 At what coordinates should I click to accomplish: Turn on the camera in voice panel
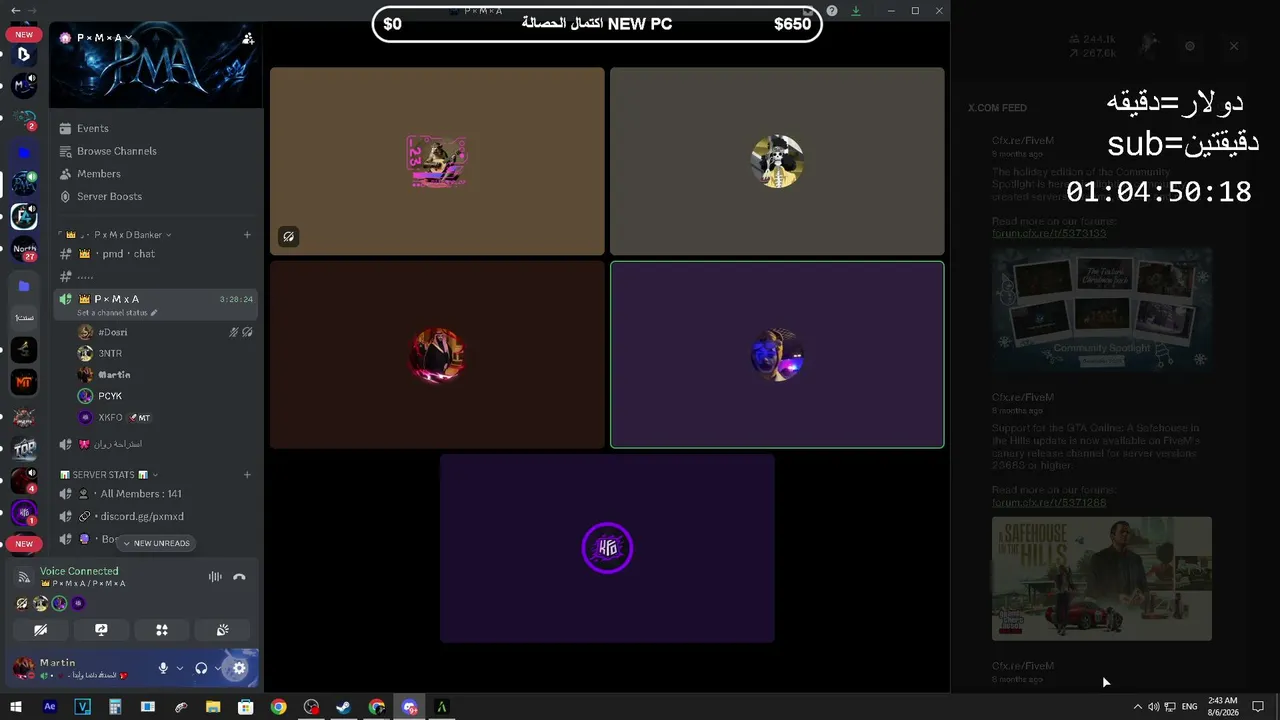click(x=40, y=630)
